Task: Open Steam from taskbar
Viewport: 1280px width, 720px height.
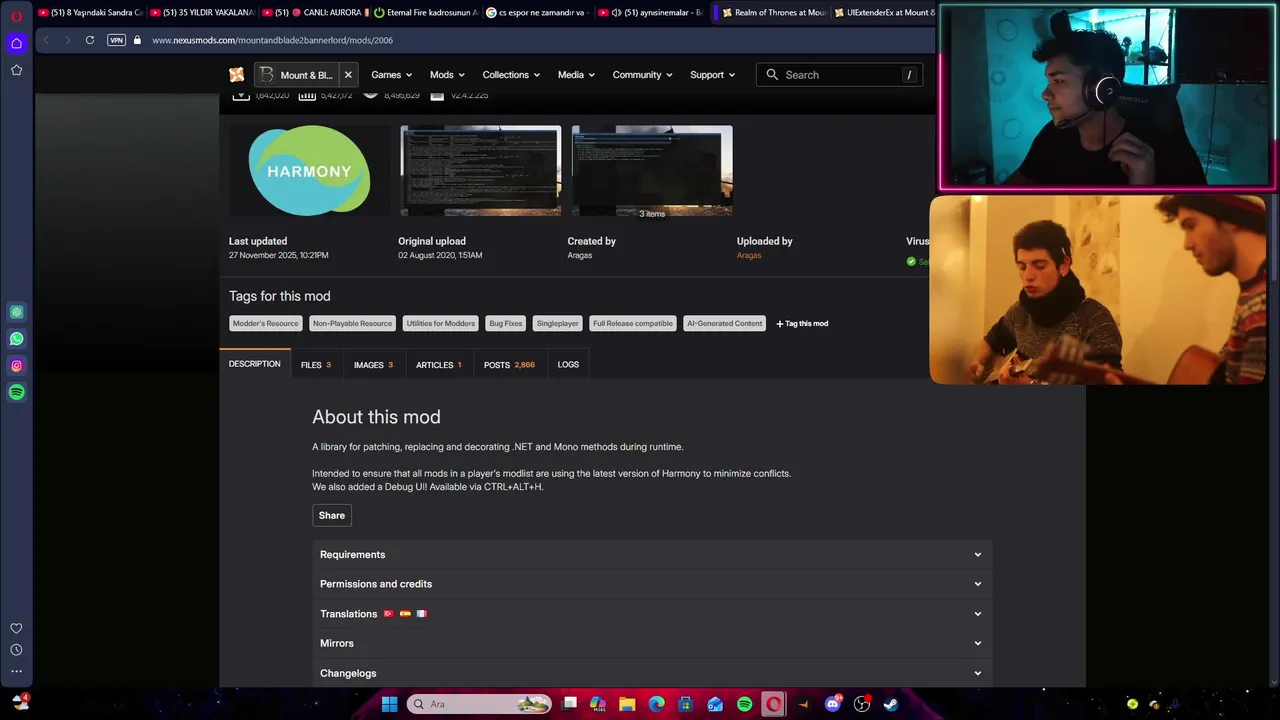Action: point(890,704)
